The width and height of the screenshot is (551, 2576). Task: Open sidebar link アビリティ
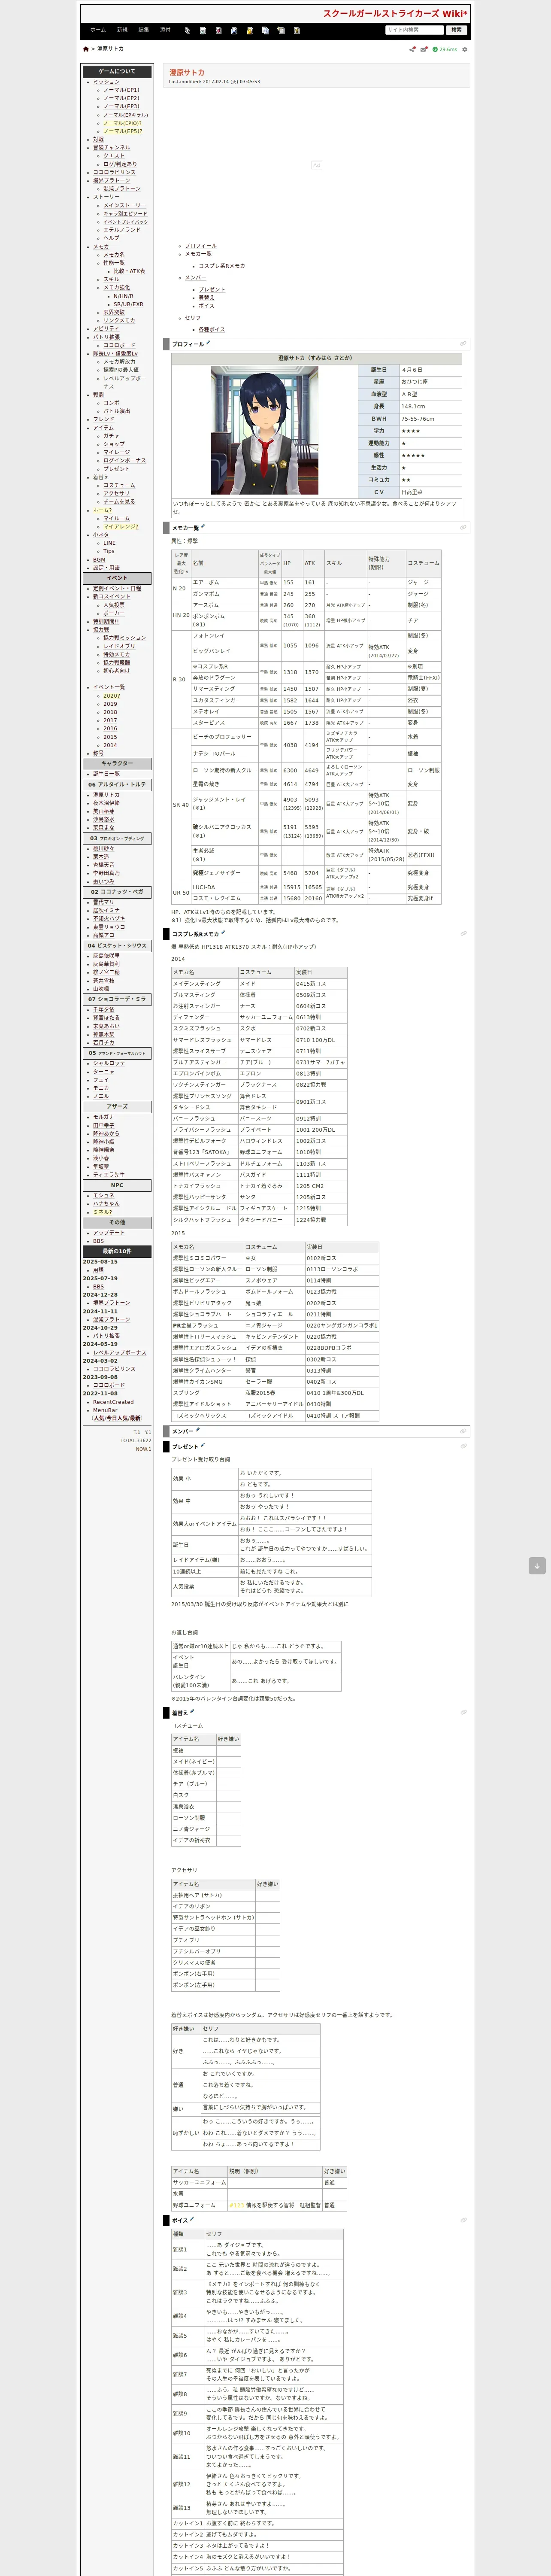pos(106,329)
